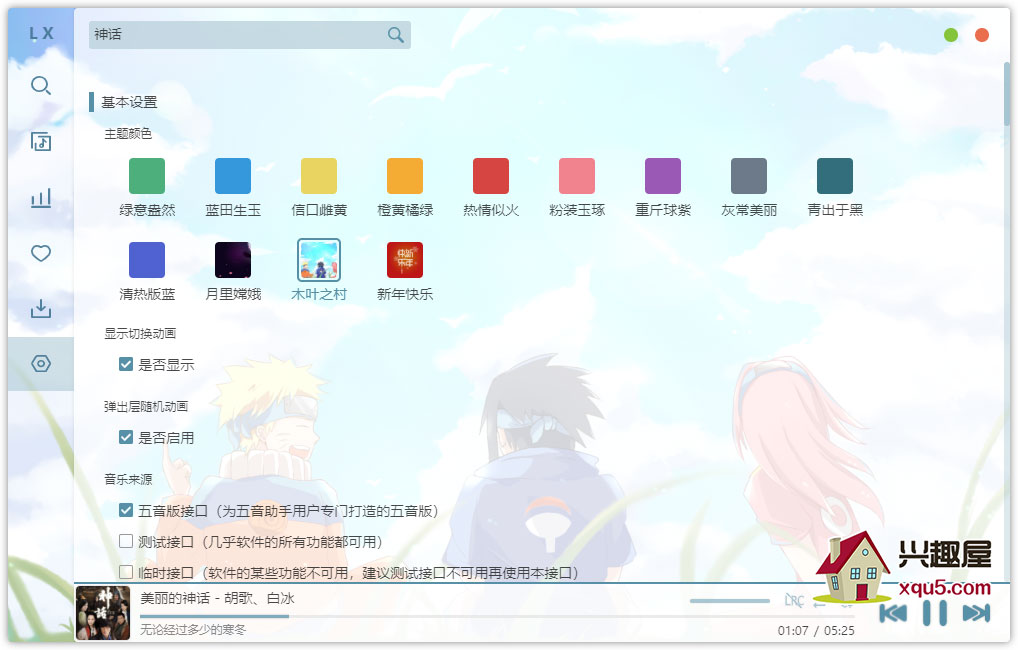Image resolution: width=1018 pixels, height=650 pixels.
Task: Select the 橙黄橘绿 orange theme
Action: 405,176
